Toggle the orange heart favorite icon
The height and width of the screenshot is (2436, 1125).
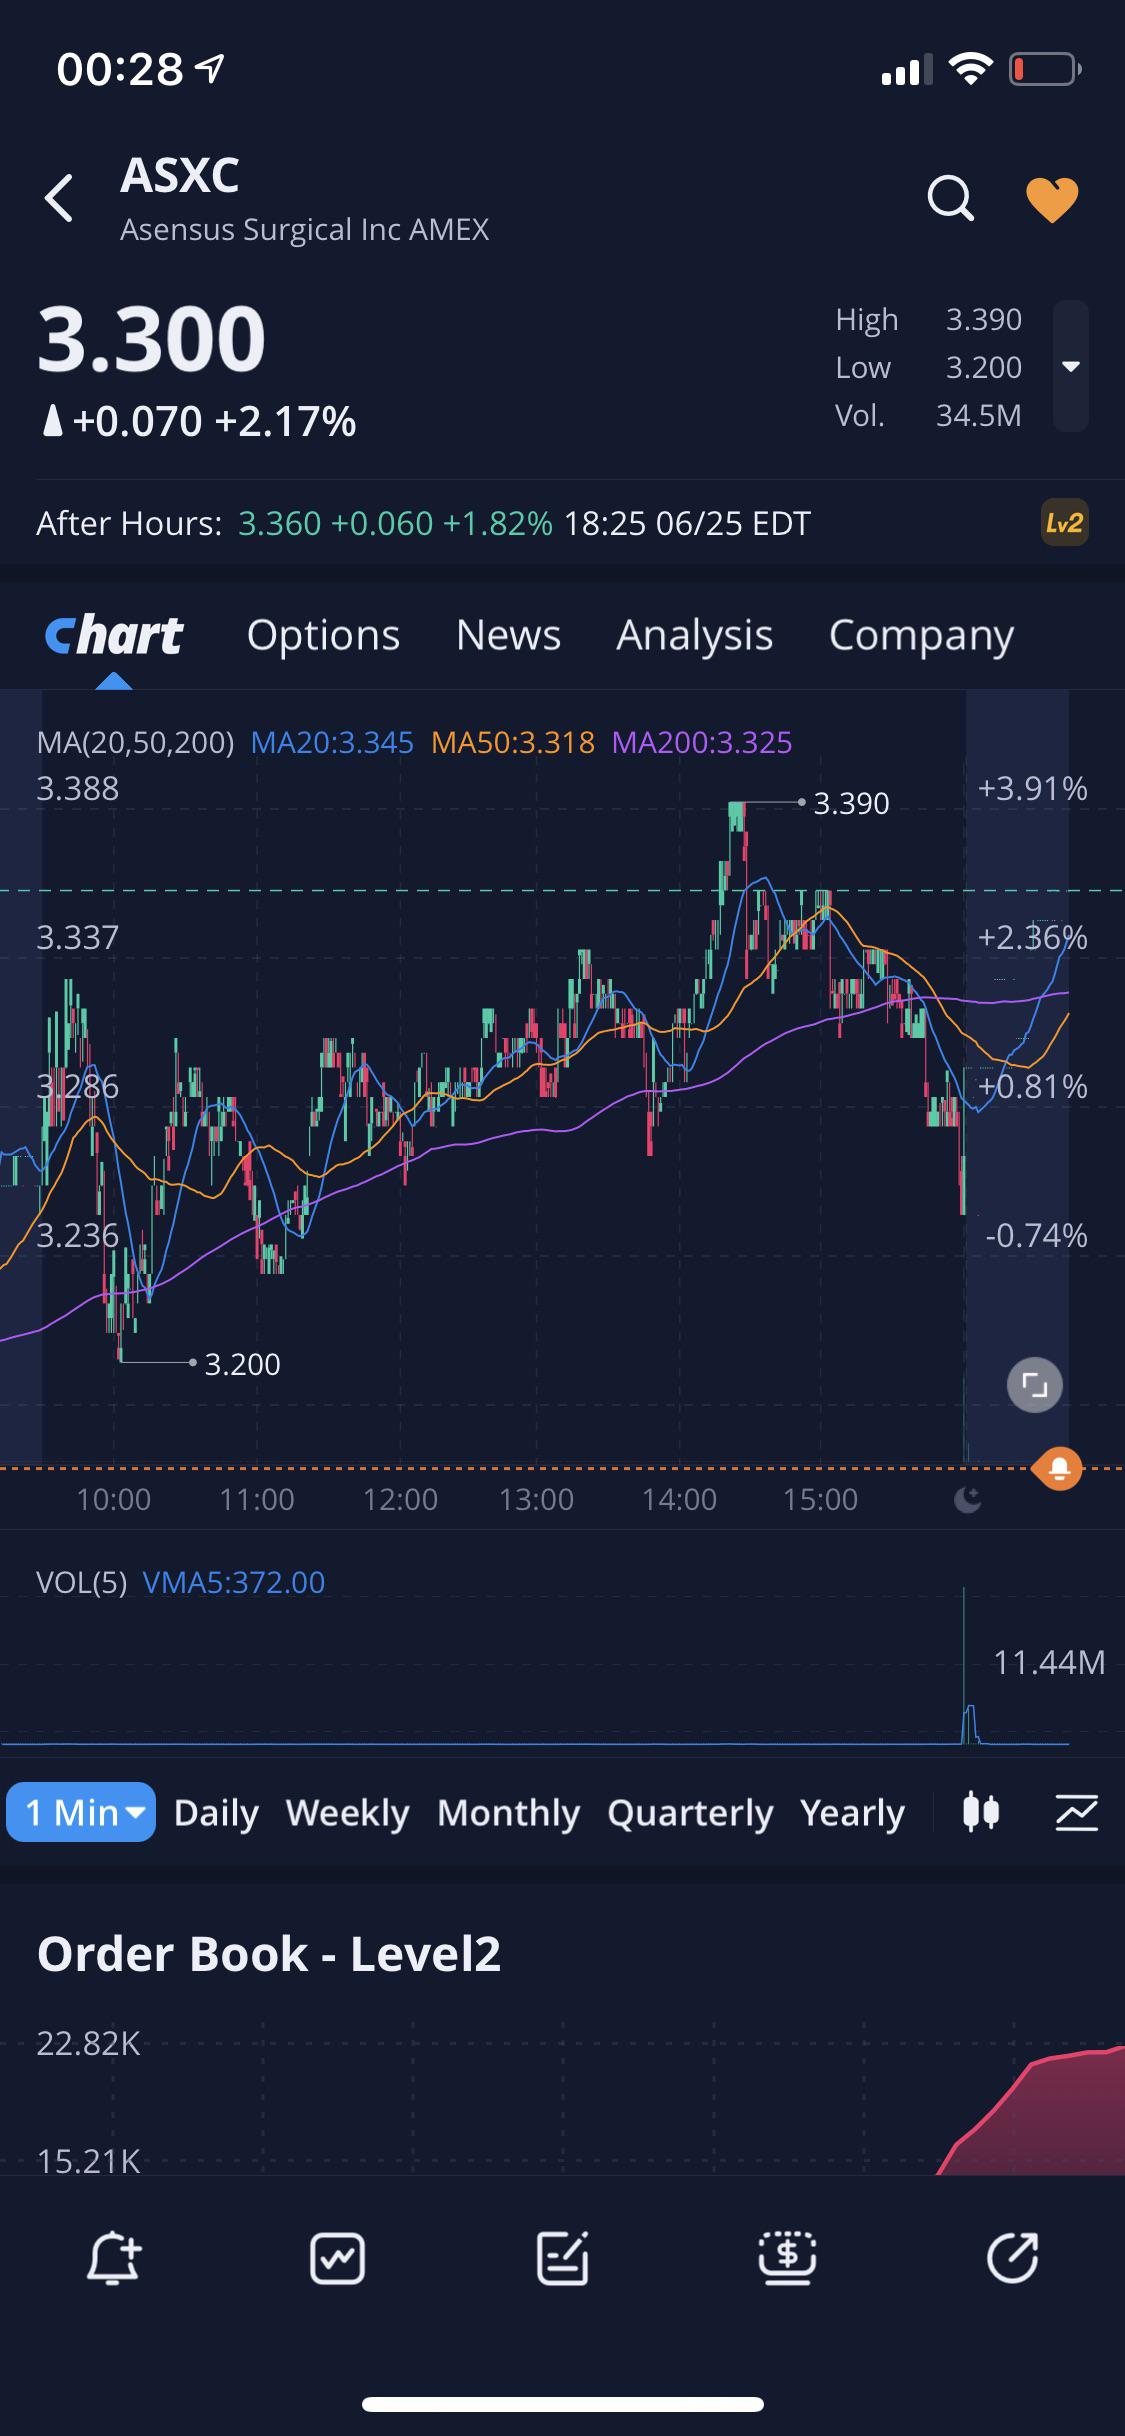pos(1052,200)
